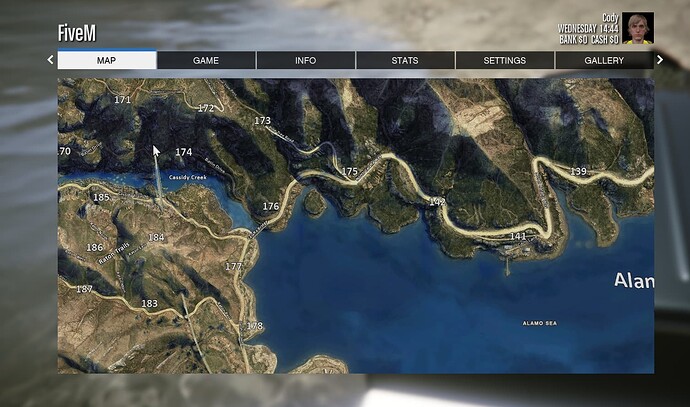Viewport: 690px width, 407px height.
Task: Open the GAME tab
Action: coord(206,60)
